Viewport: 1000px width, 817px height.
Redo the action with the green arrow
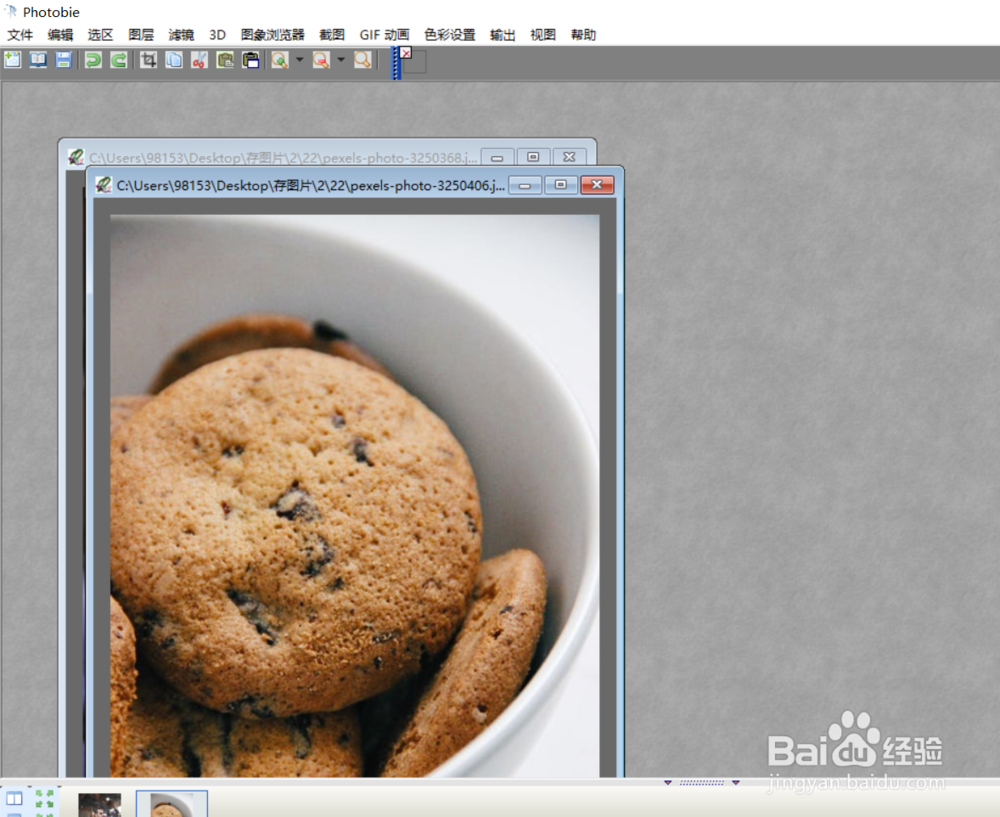(119, 60)
